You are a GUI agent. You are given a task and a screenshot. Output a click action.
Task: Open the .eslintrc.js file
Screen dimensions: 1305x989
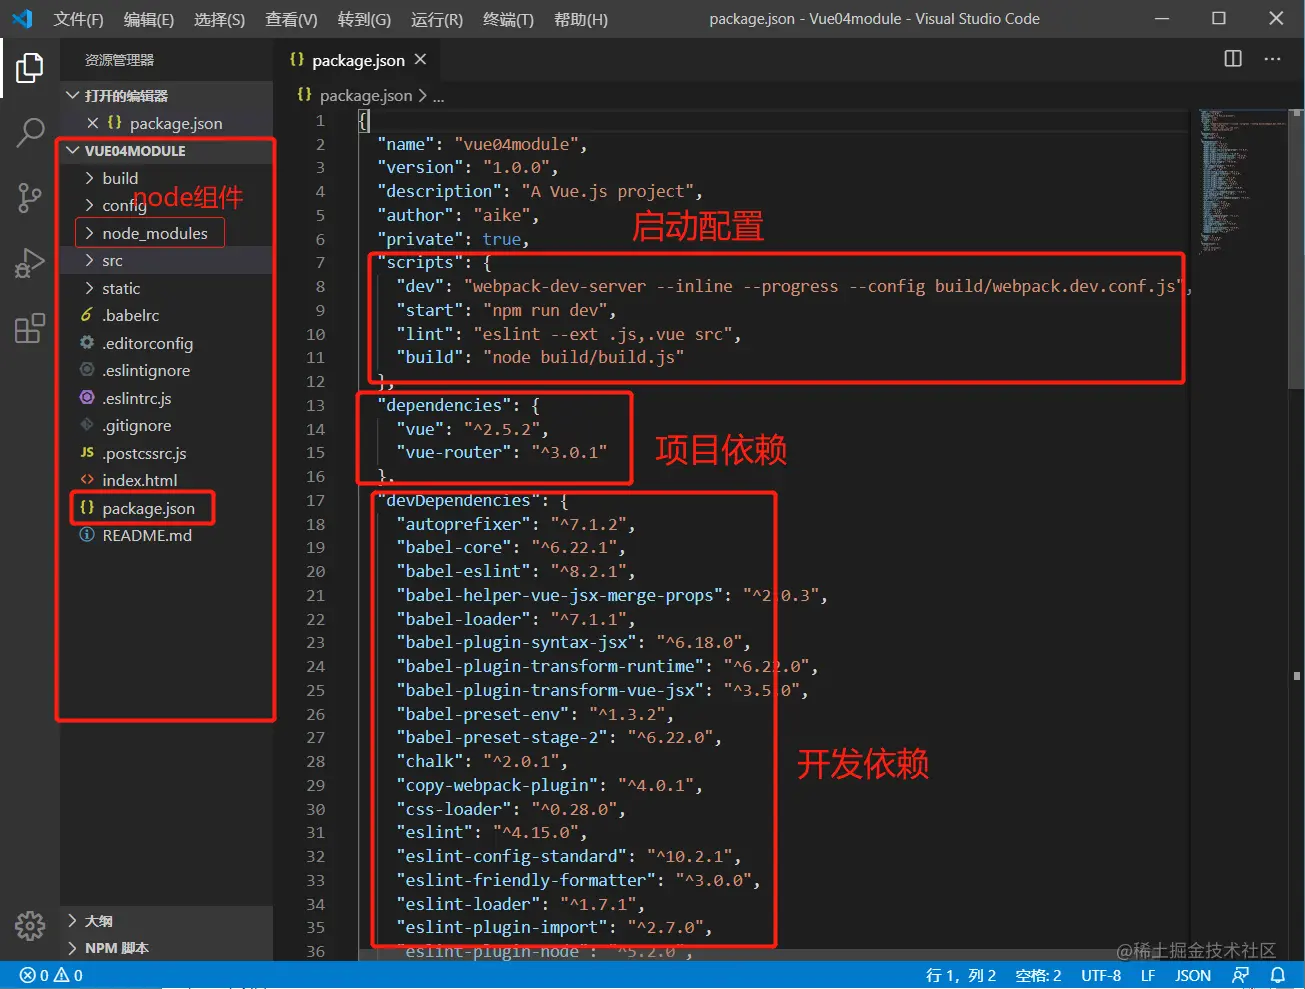166,398
